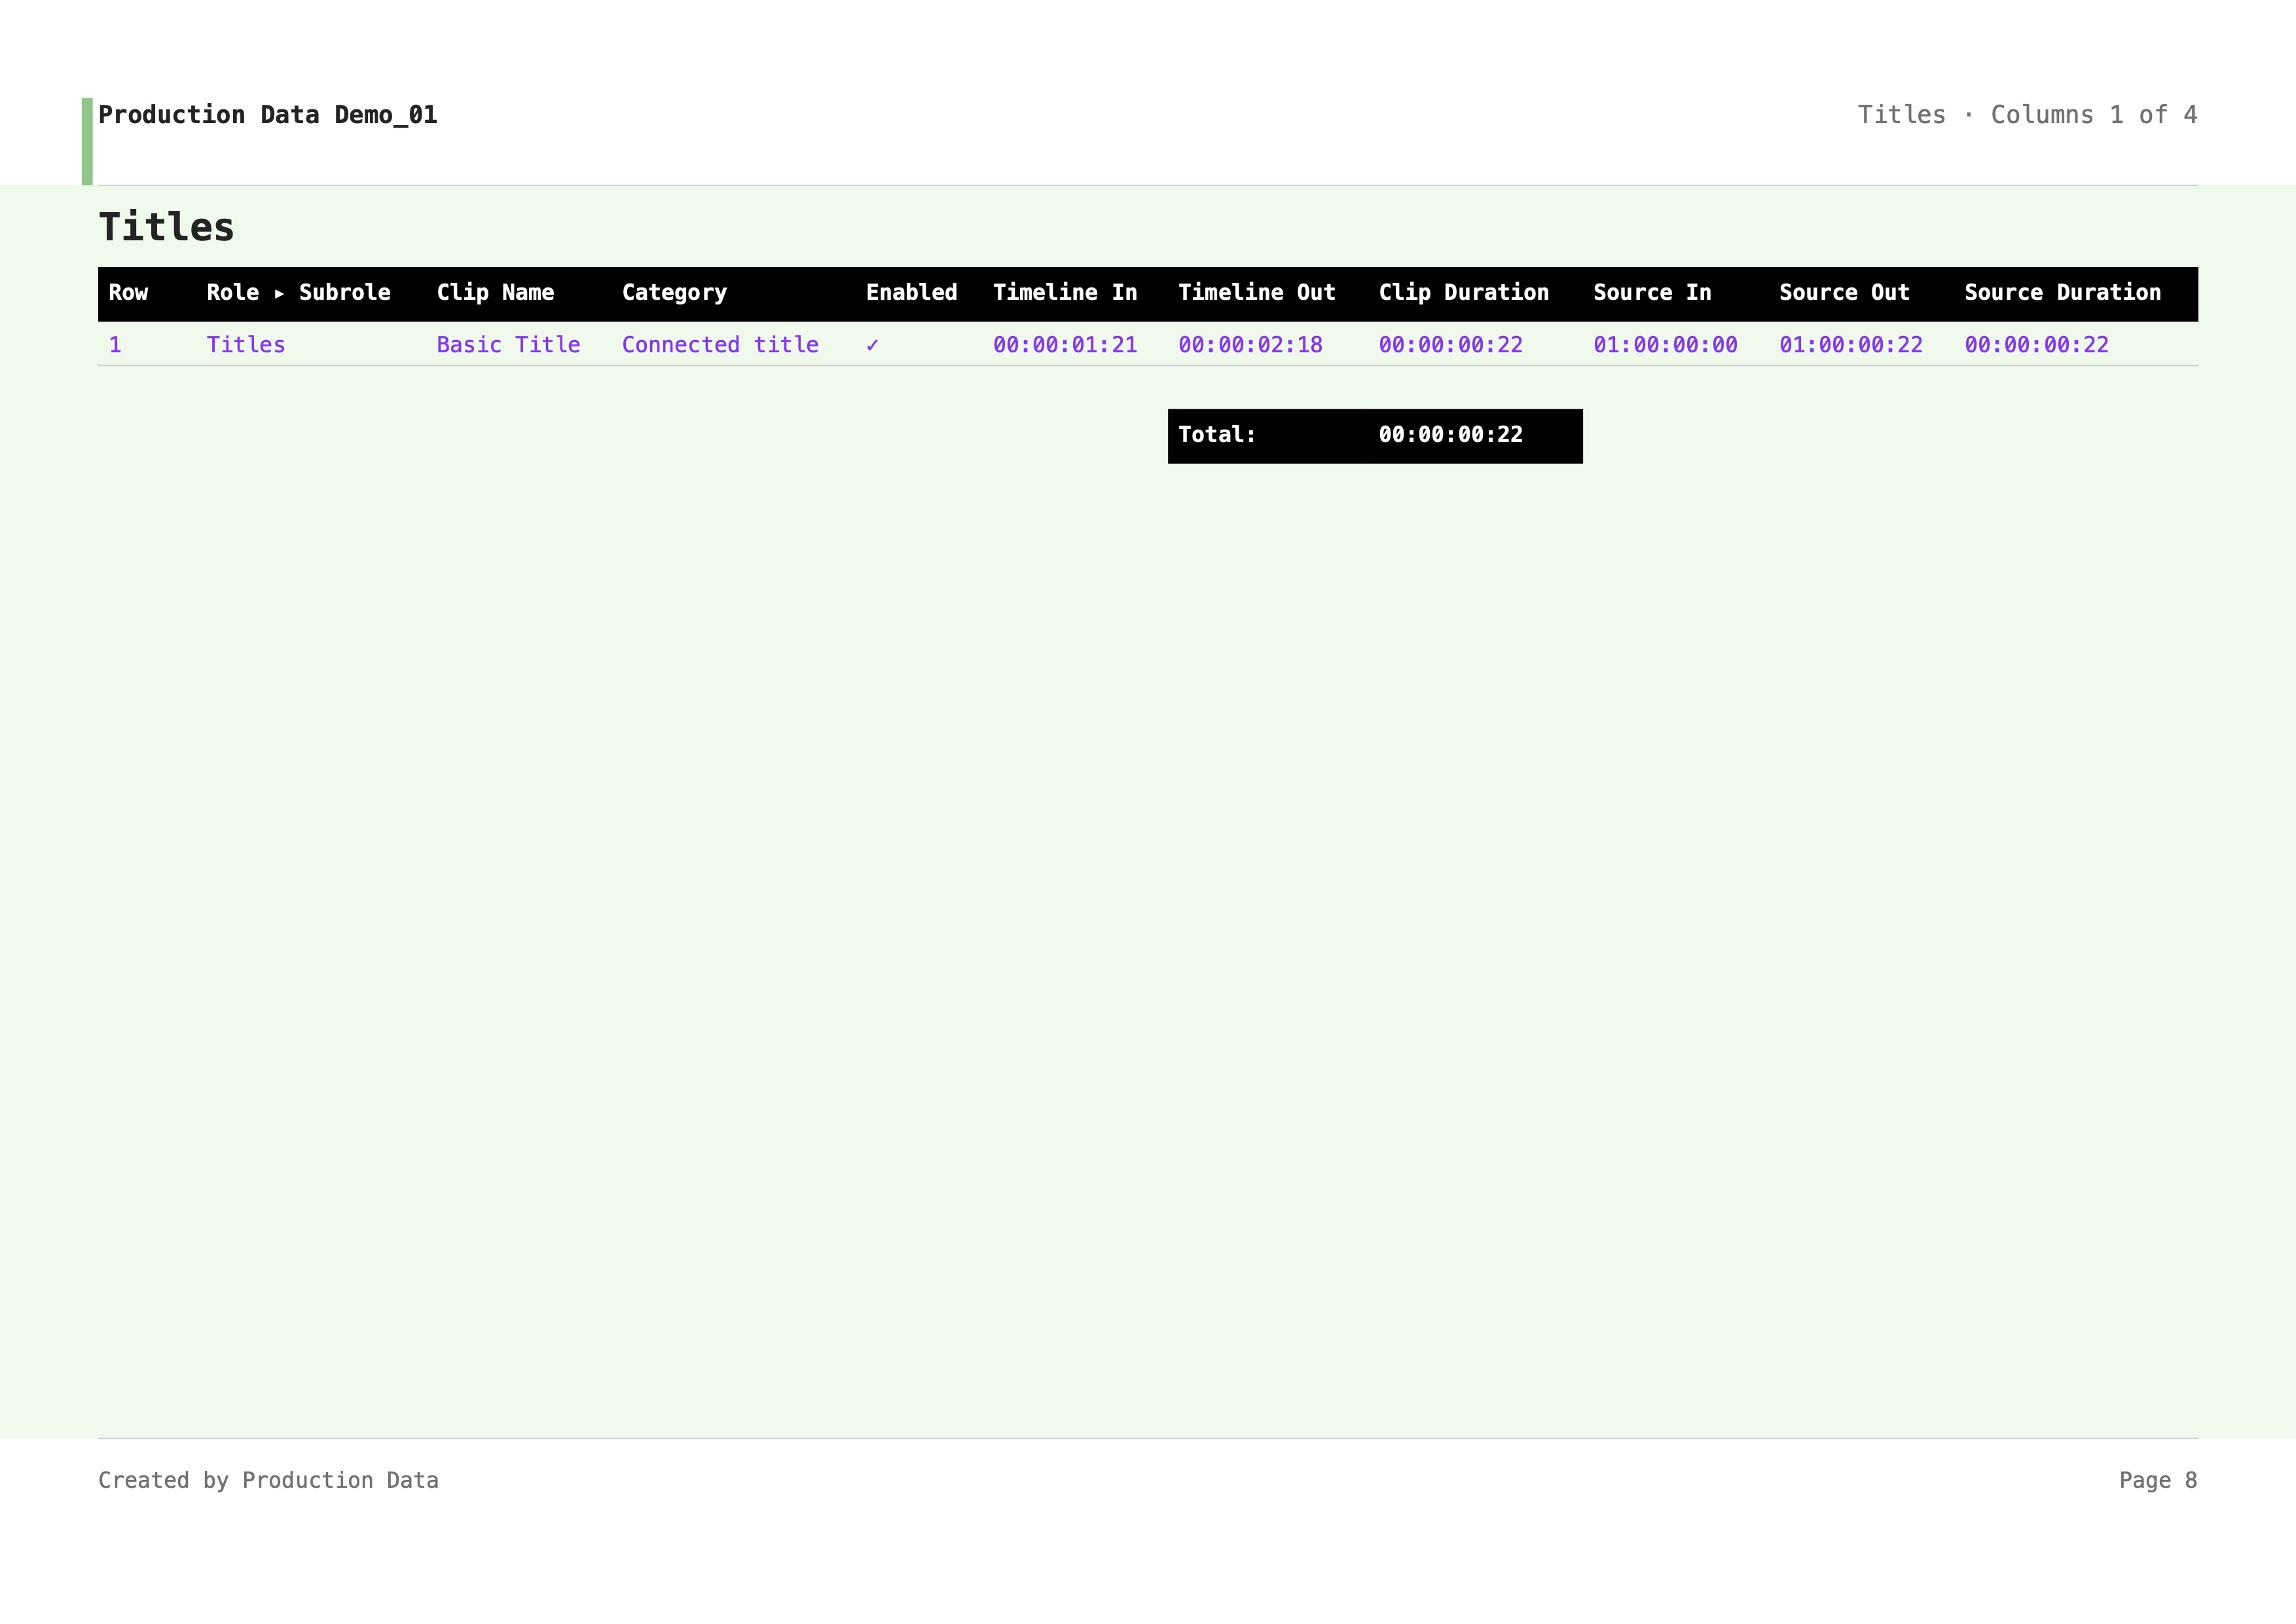Click 'Created by Production Data' footer text
2296x1624 pixels.
[x=268, y=1480]
